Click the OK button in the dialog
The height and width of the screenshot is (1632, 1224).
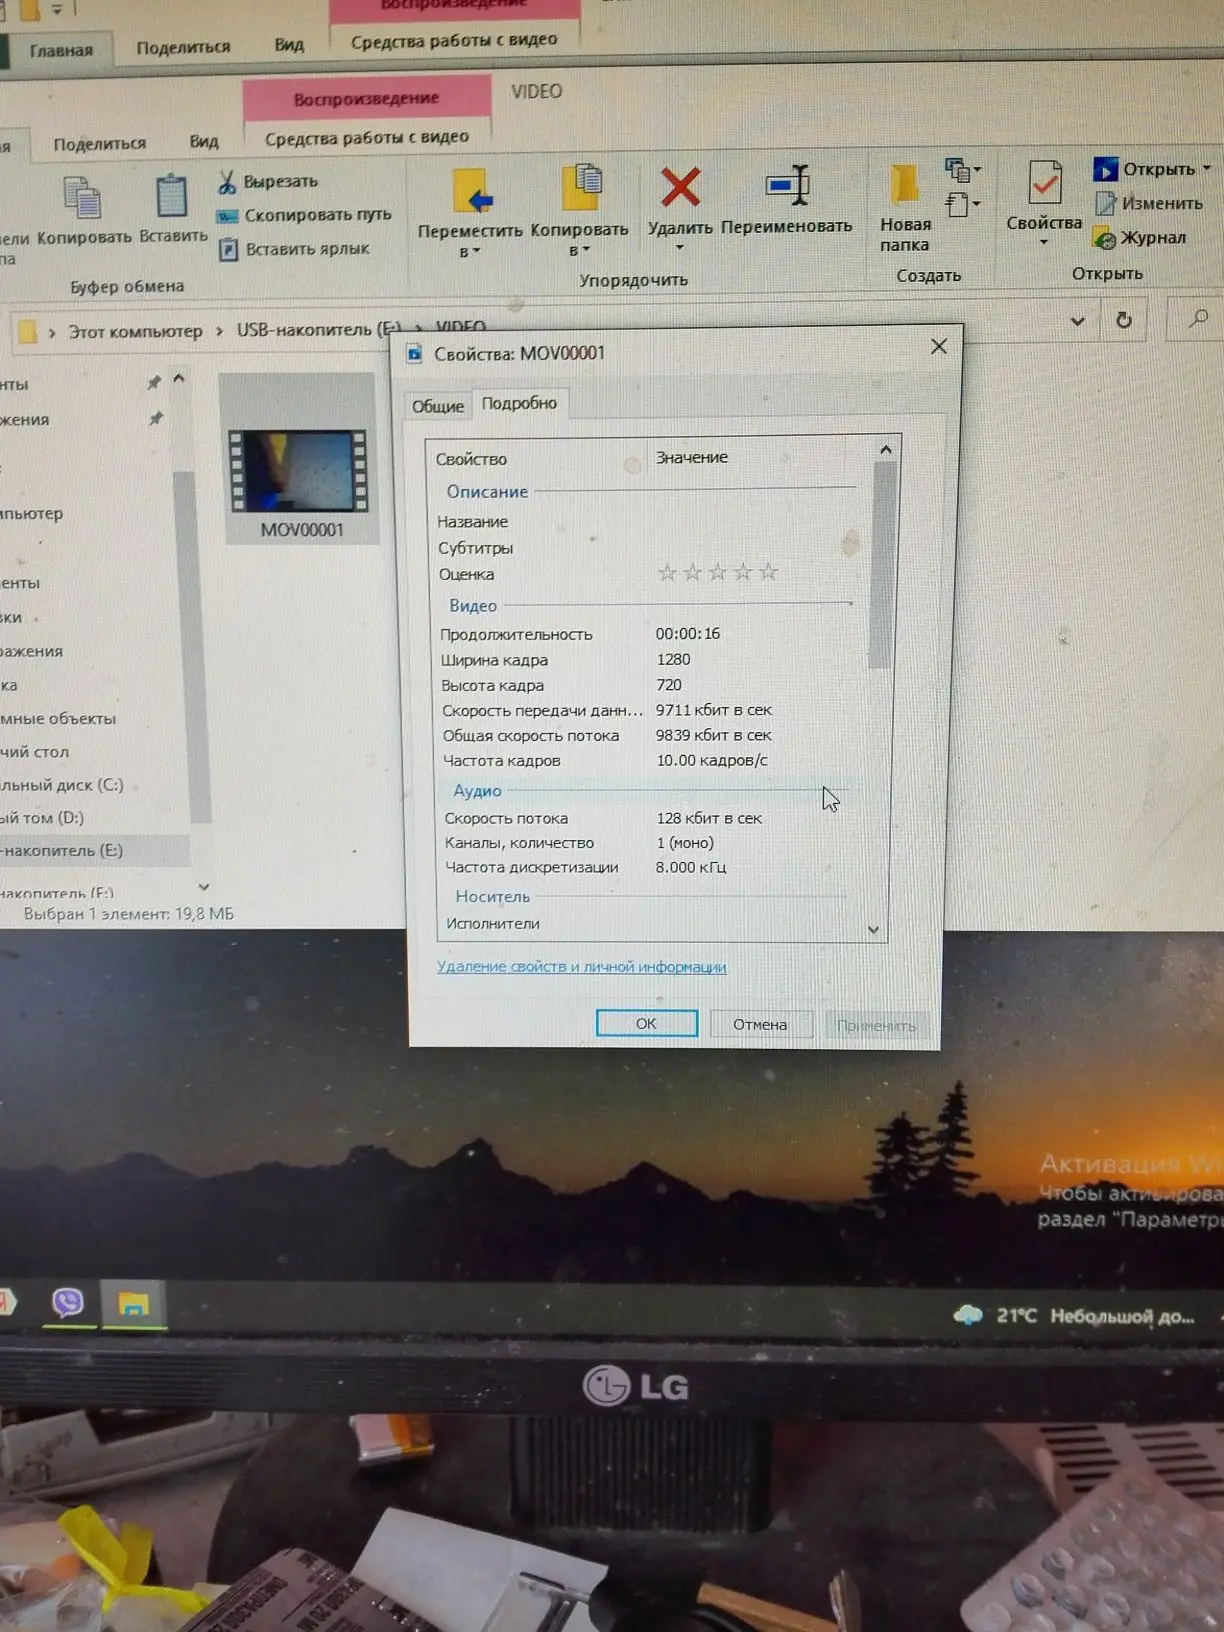(x=646, y=1023)
